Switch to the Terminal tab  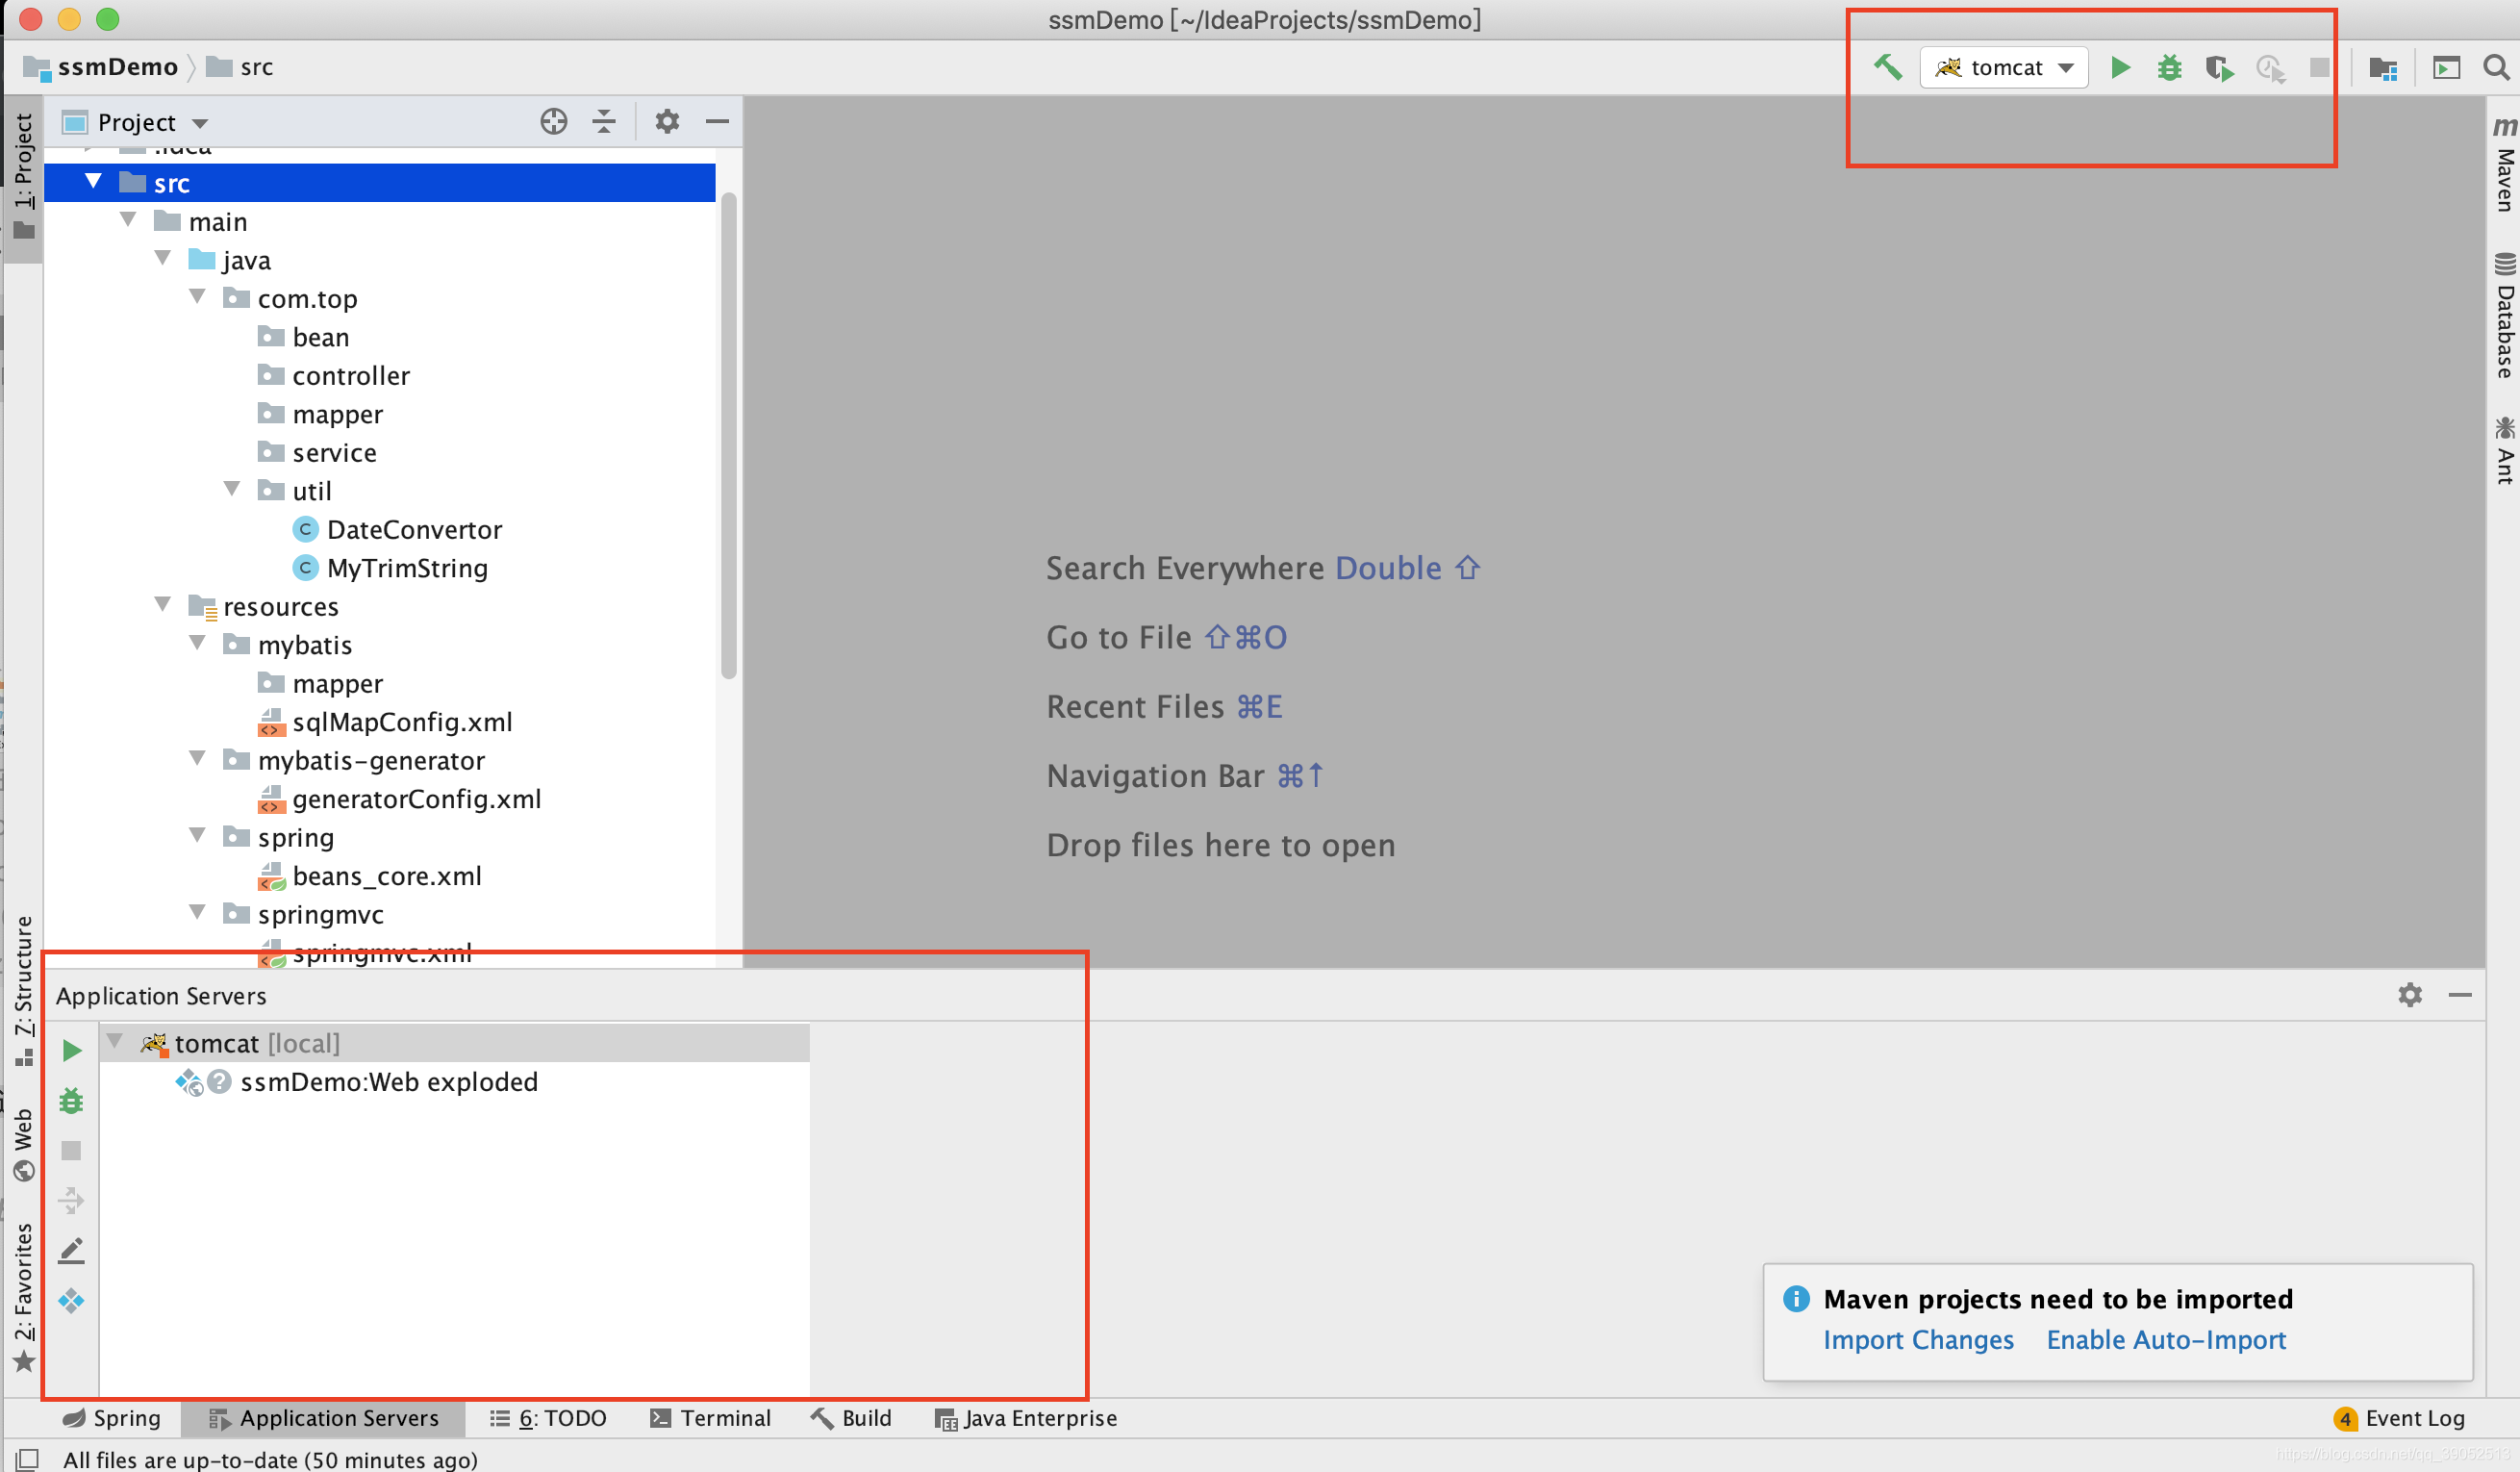click(711, 1418)
